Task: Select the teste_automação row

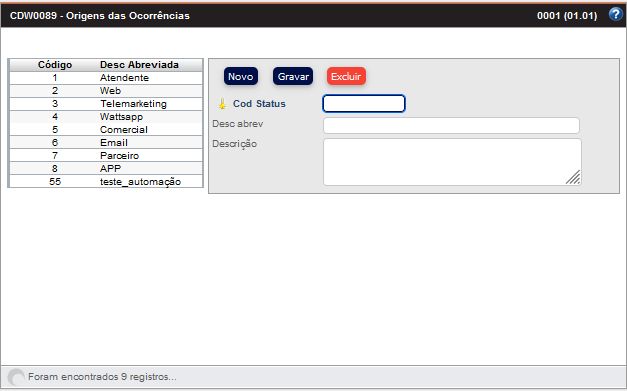Action: 106,182
